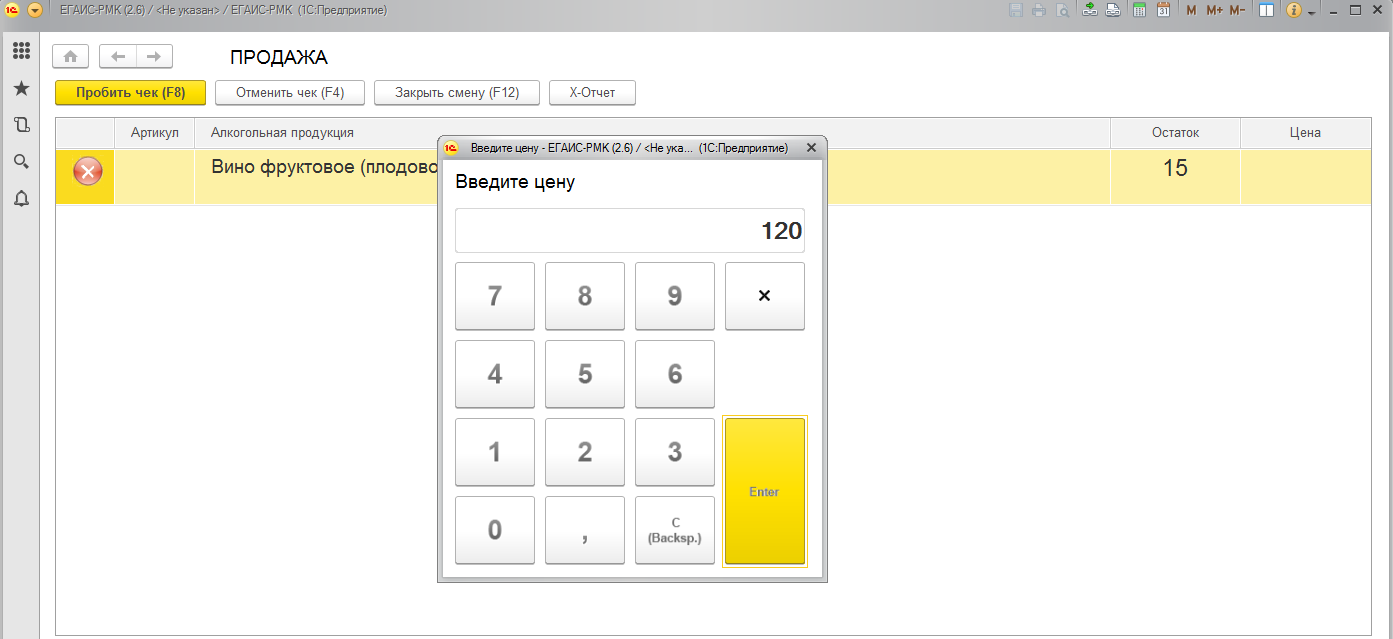The width and height of the screenshot is (1393, 639).
Task: Click the Print preview icon
Action: [x=1062, y=10]
